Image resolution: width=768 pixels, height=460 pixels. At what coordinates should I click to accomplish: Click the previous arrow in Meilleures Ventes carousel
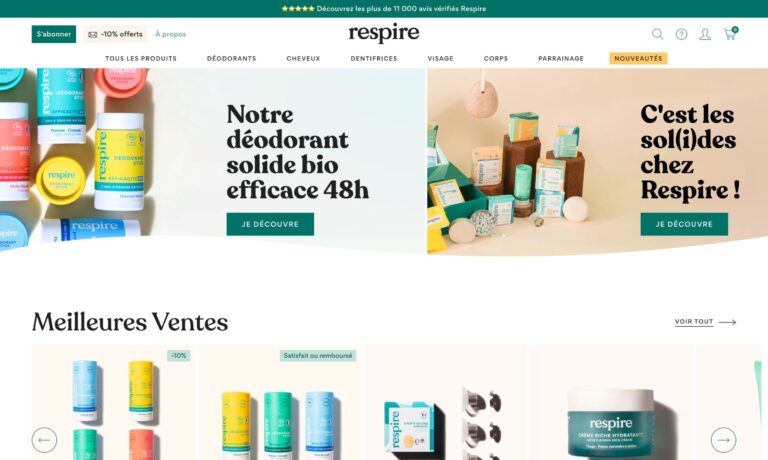coord(44,440)
